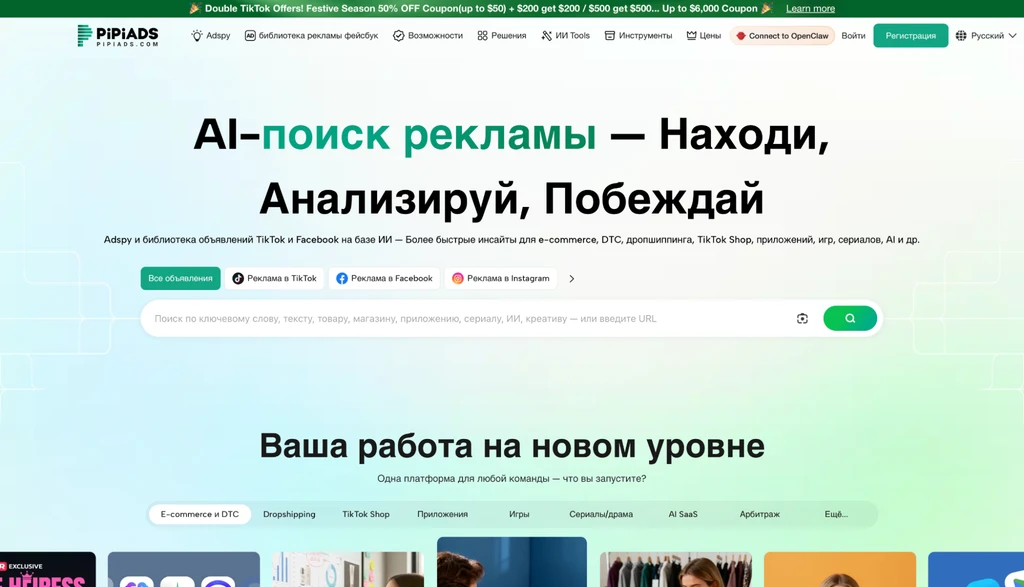Open the ИИ Tools menu
Viewport: 1024px width, 587px height.
(x=565, y=36)
